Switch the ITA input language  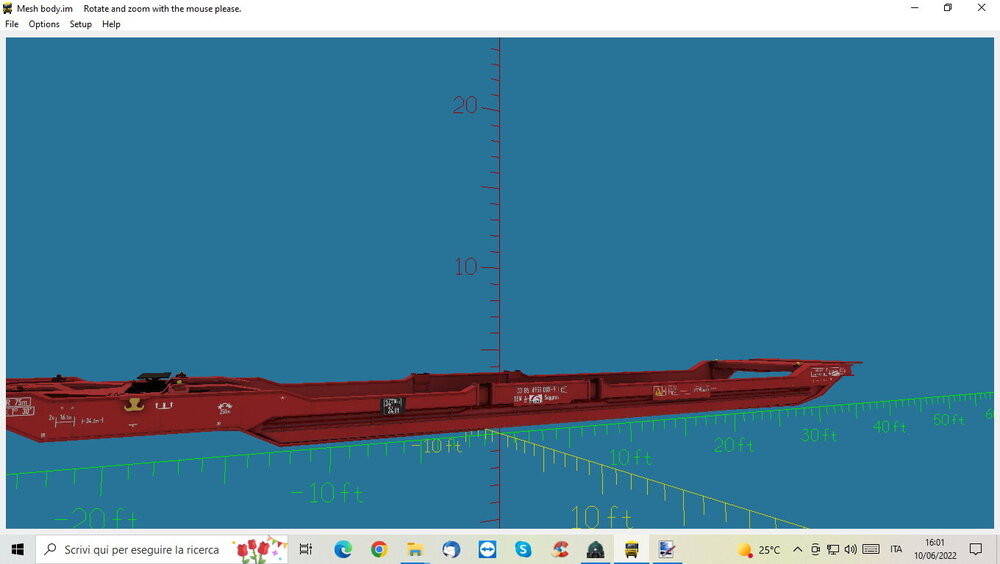coord(896,549)
